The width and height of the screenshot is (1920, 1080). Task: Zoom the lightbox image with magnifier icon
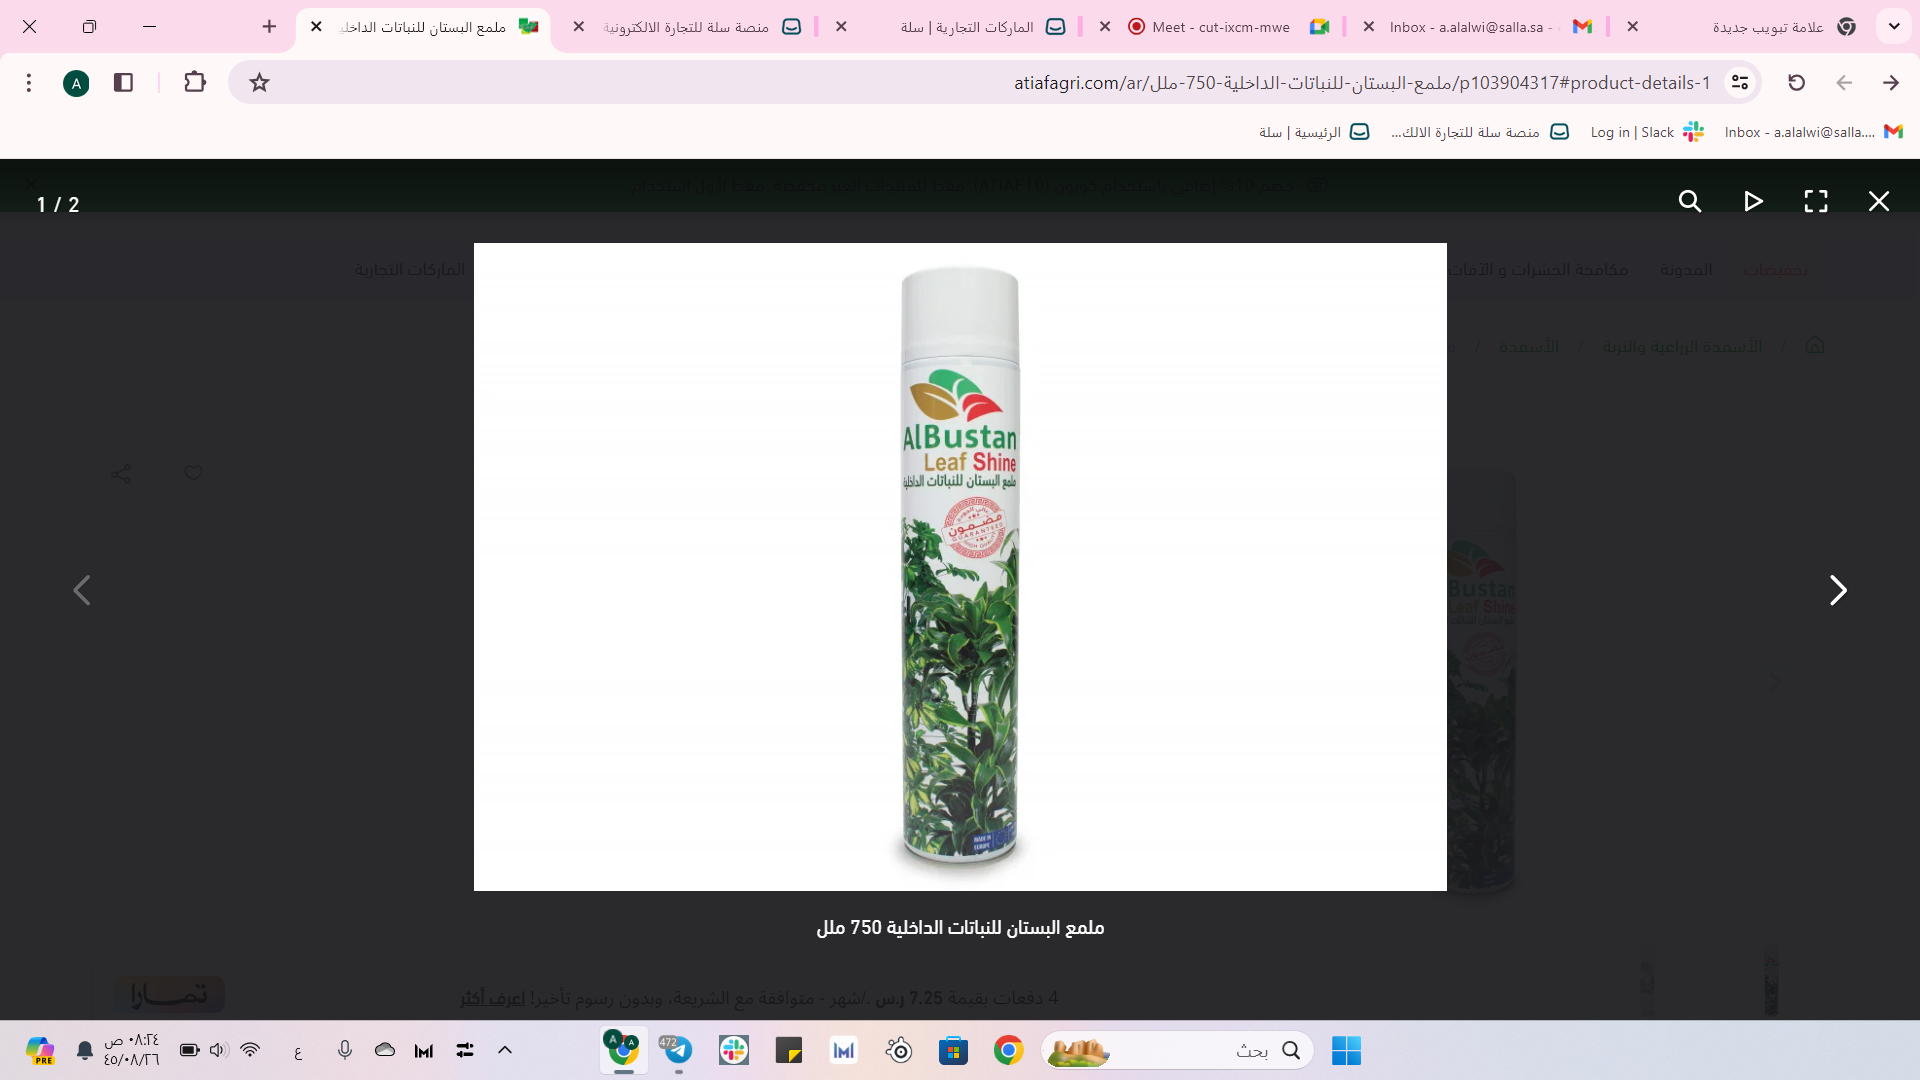1690,201
